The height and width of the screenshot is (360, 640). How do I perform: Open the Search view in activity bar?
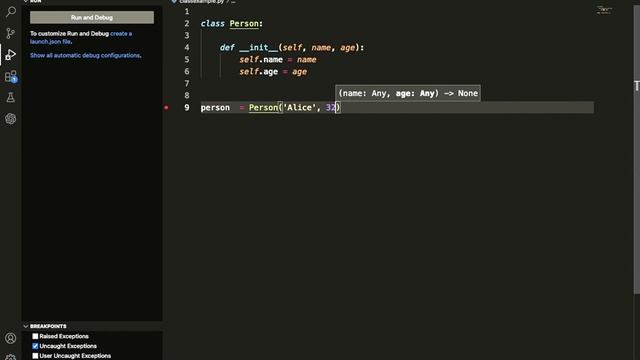[x=11, y=11]
